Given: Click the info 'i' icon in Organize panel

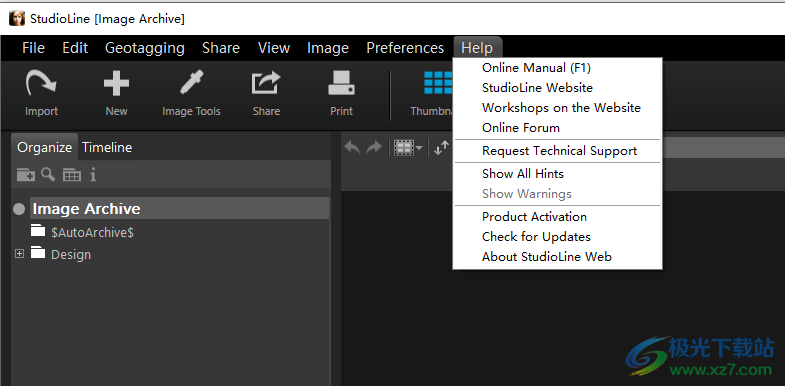Looking at the screenshot, I should coord(93,174).
